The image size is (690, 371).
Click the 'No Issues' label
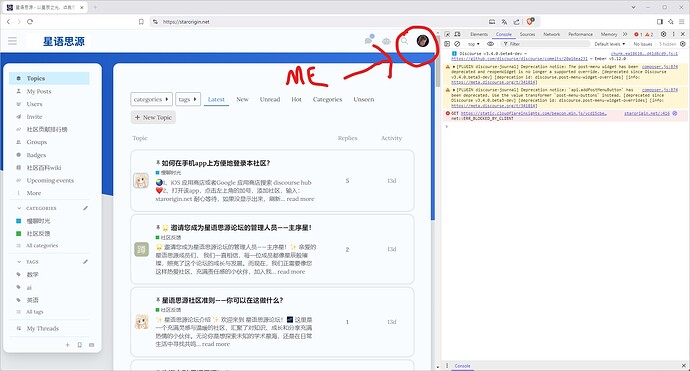[643, 44]
